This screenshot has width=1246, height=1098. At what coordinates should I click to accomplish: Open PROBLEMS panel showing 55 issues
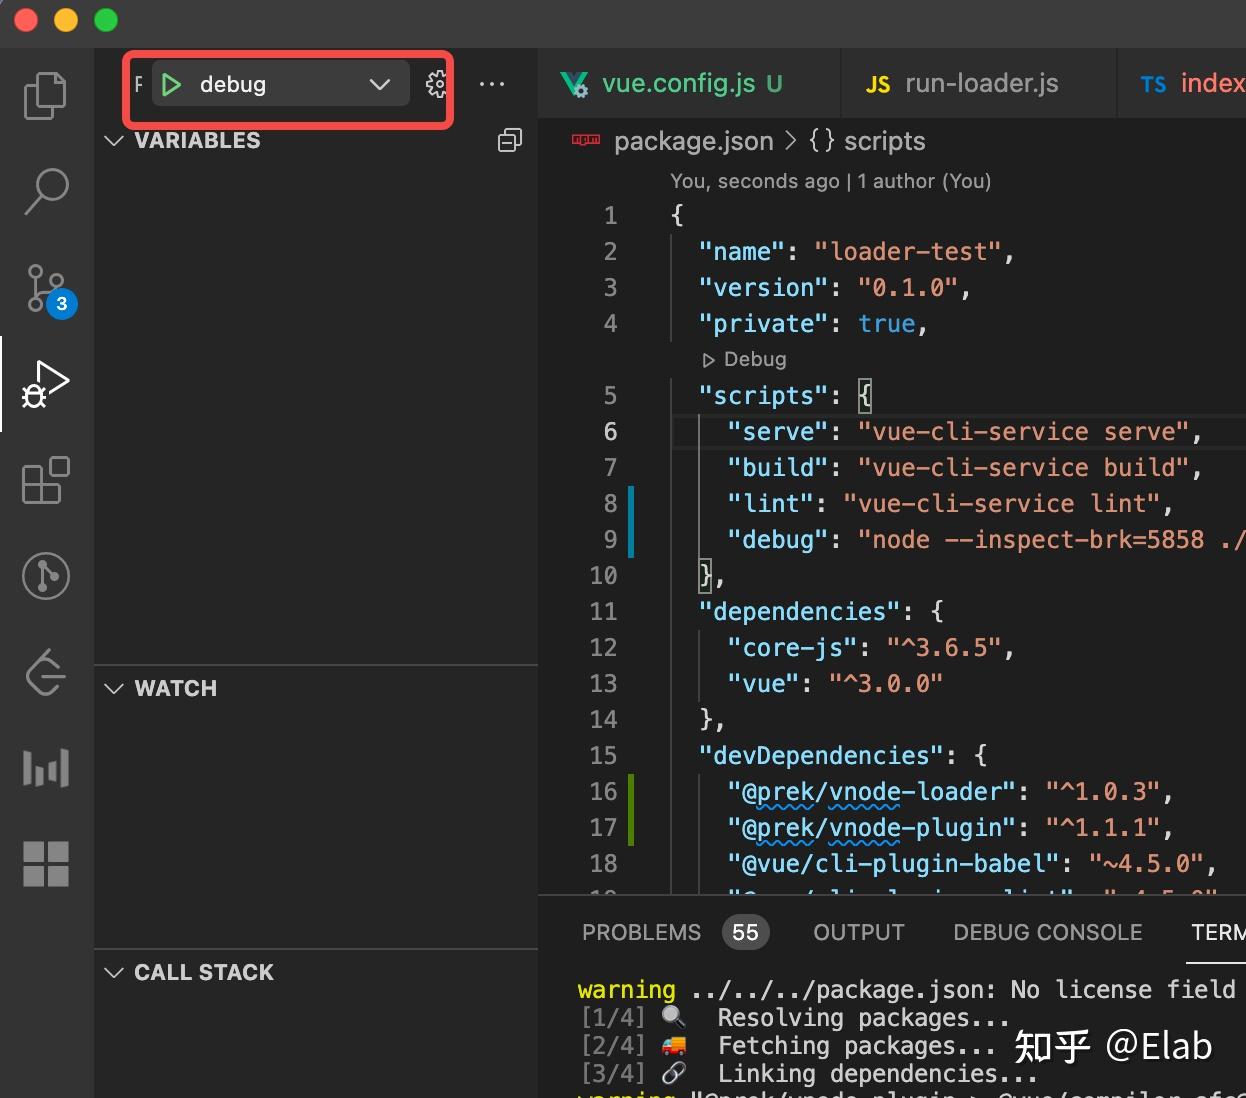[641, 931]
